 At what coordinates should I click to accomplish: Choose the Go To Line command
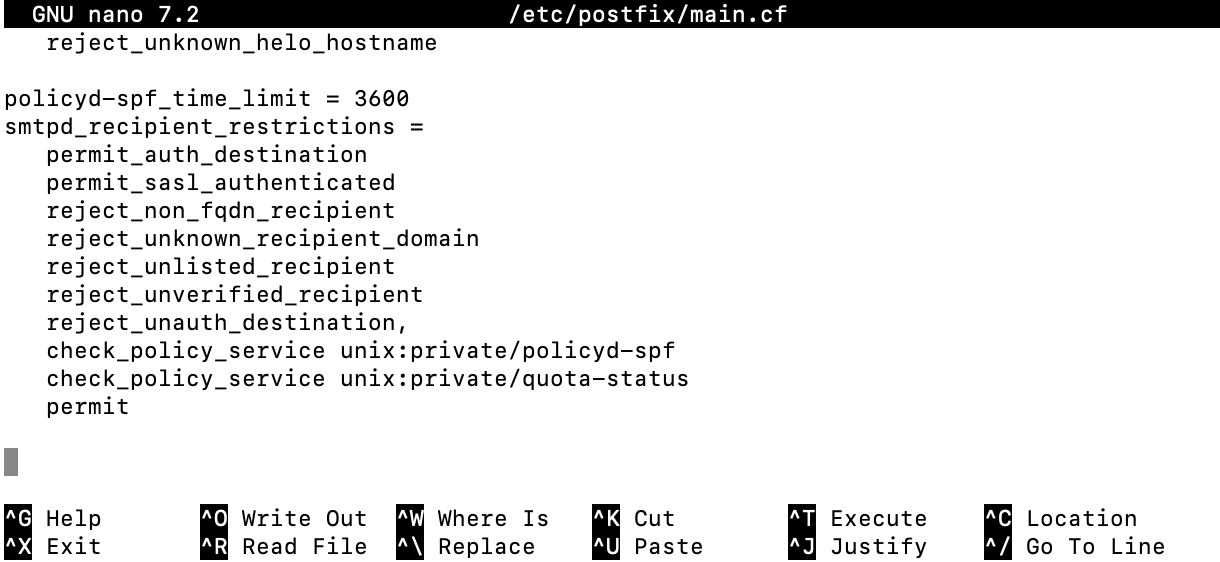click(x=1095, y=547)
